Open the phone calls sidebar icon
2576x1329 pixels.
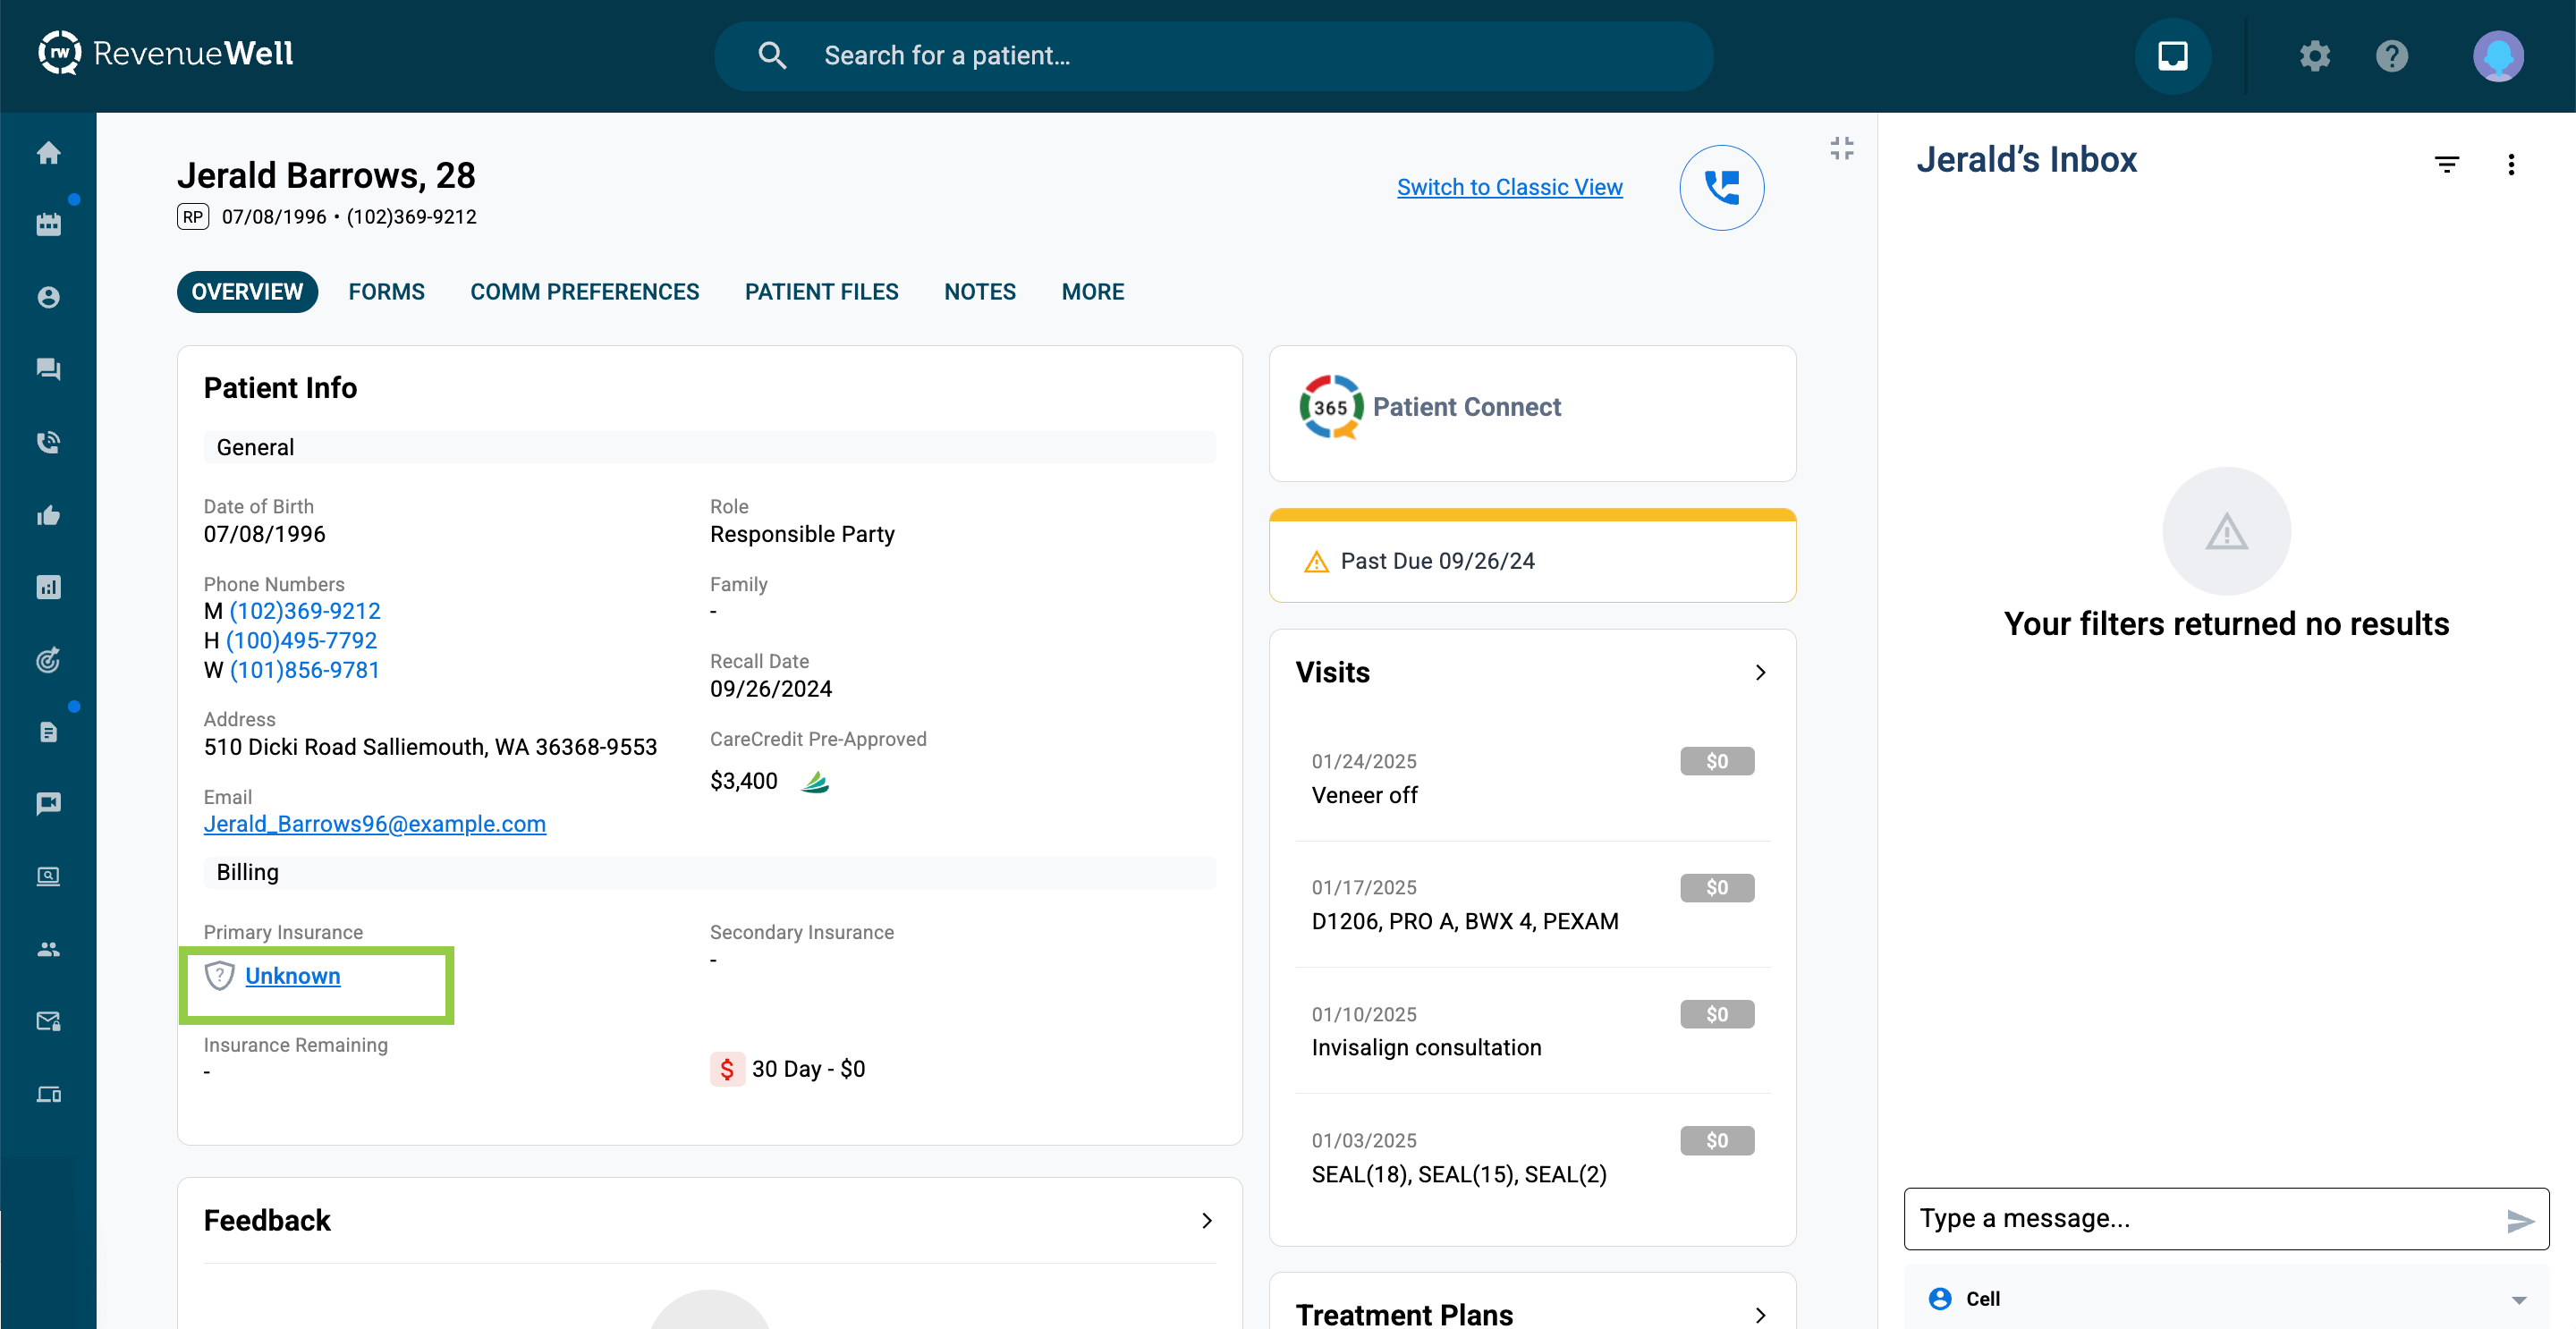point(48,442)
